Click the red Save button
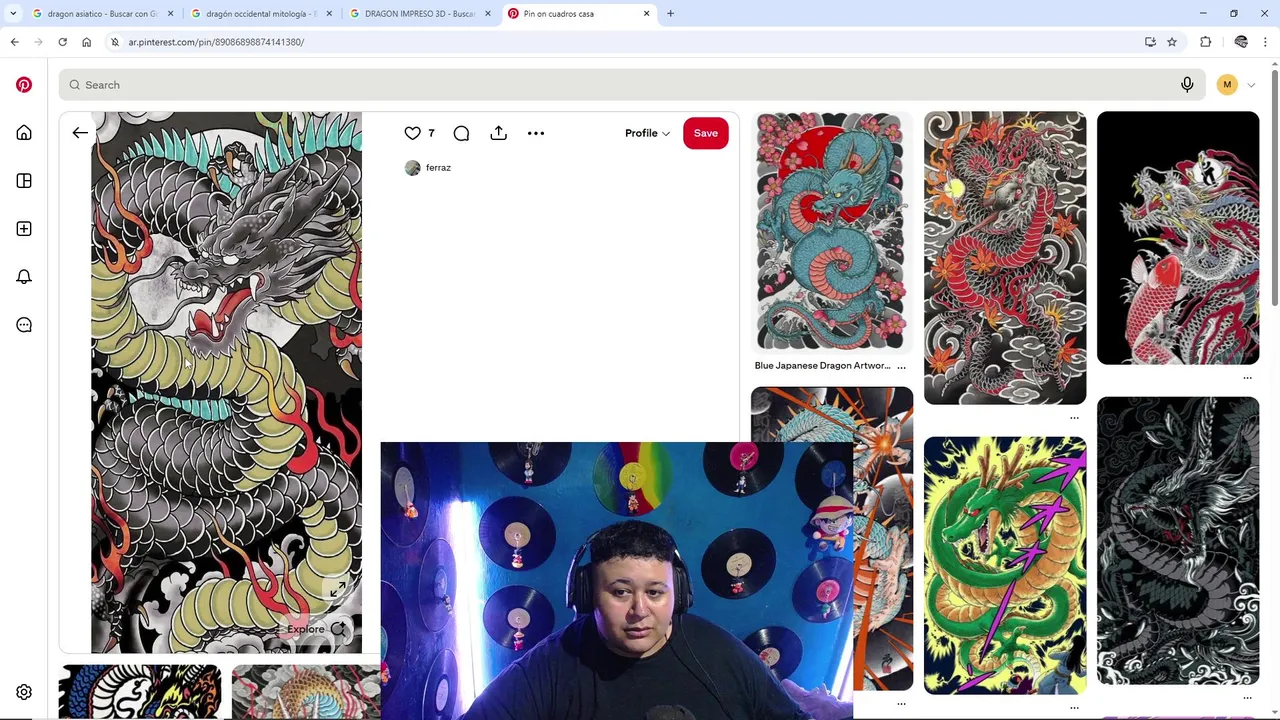 (x=706, y=133)
